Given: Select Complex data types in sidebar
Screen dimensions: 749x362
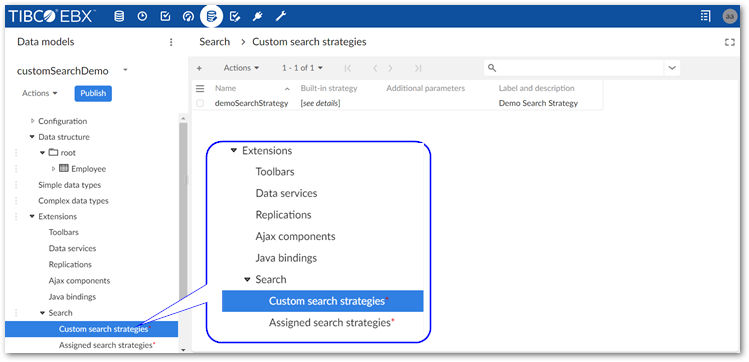Looking at the screenshot, I should point(74,201).
